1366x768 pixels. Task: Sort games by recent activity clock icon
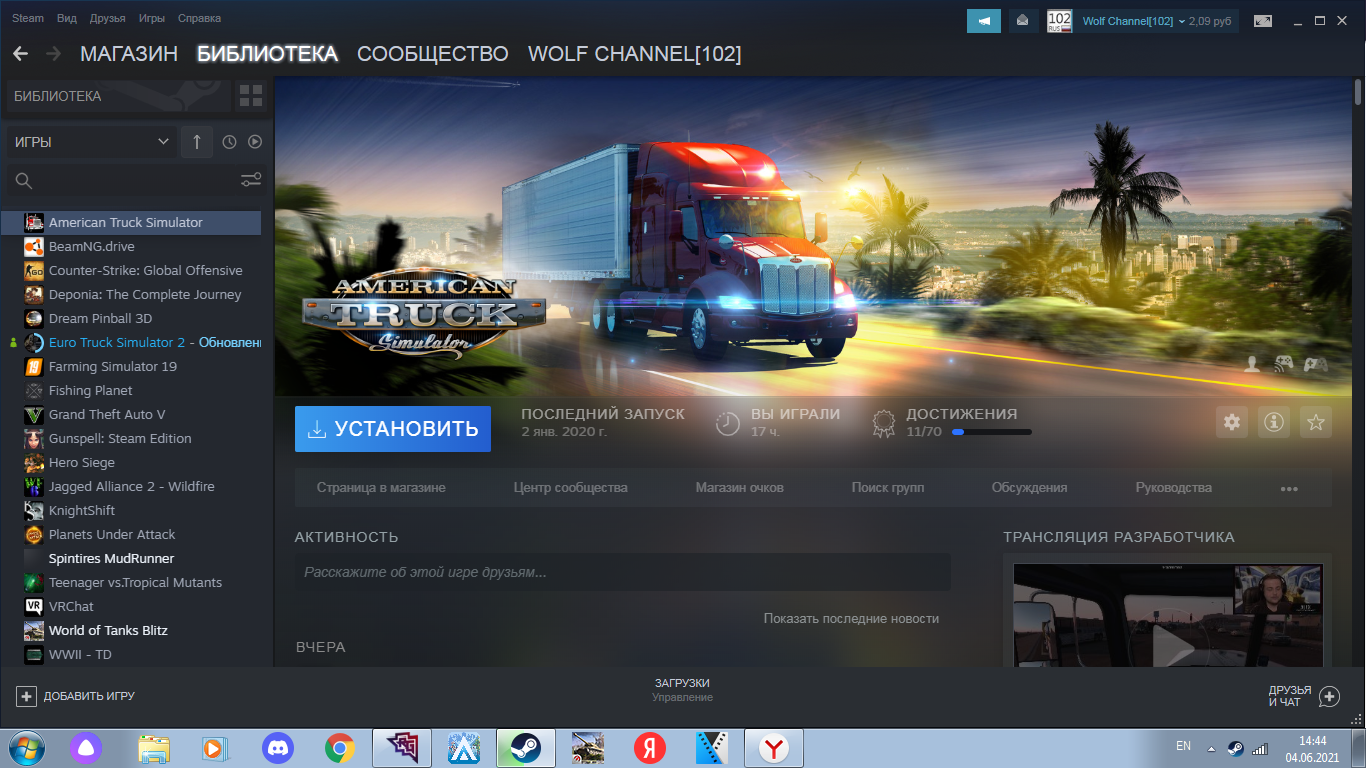pos(229,142)
